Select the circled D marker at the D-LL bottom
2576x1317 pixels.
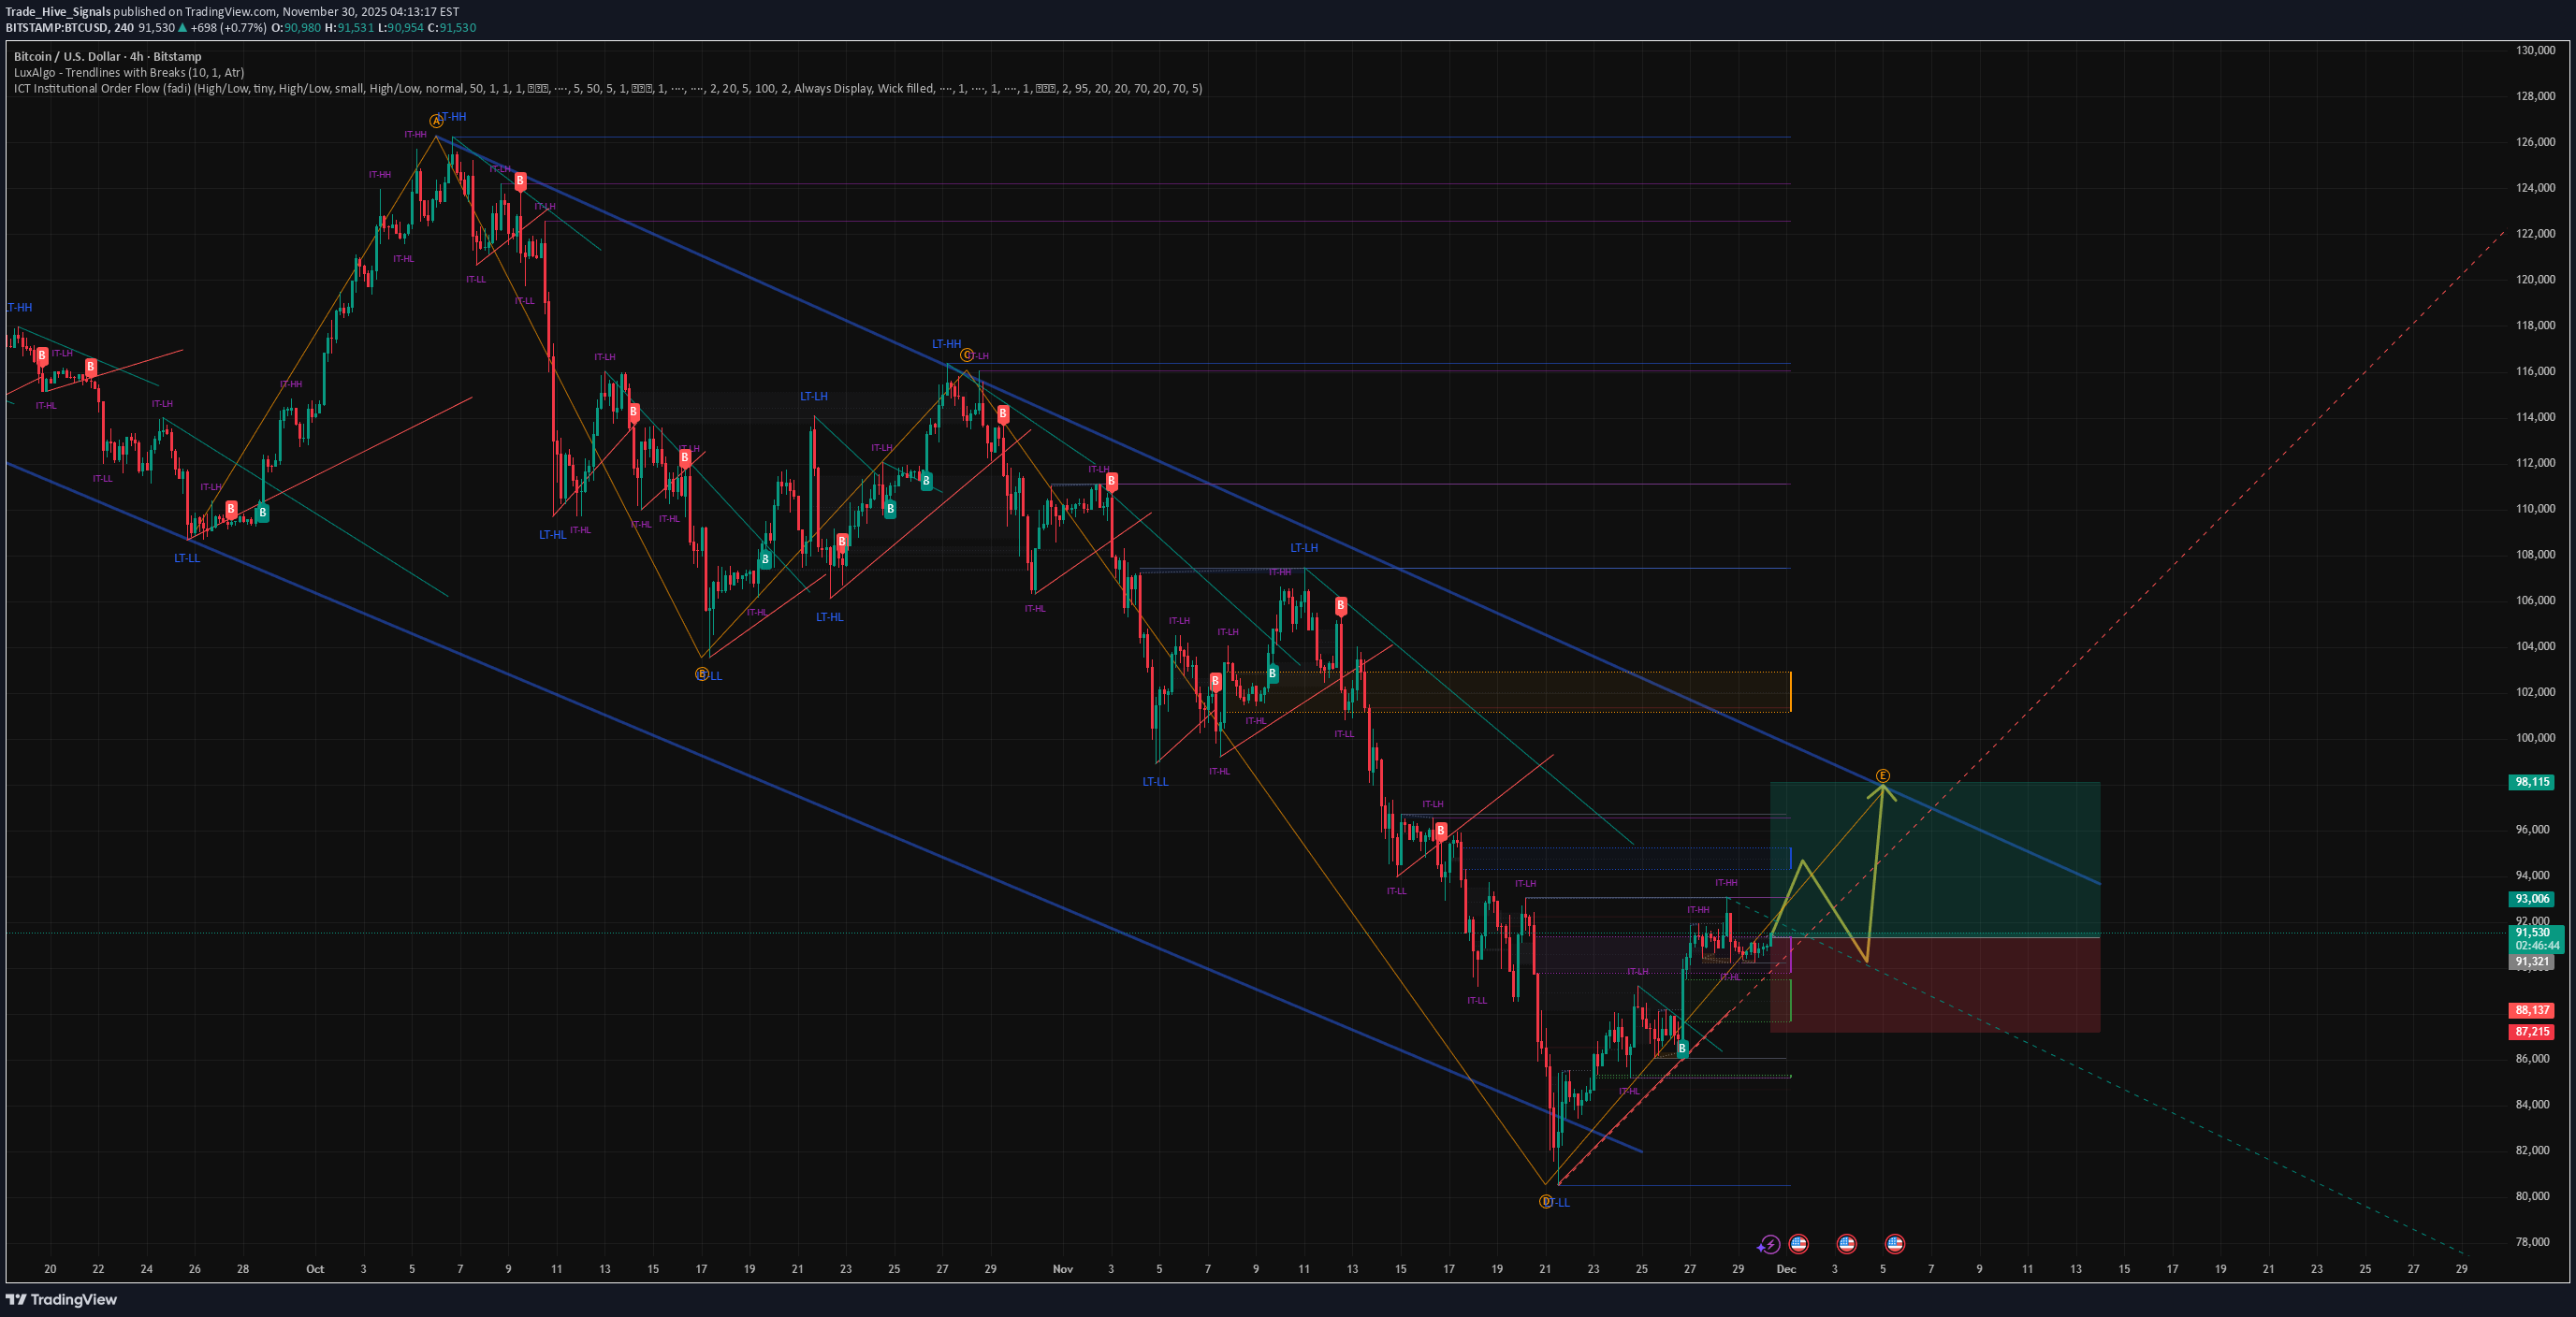1546,1200
